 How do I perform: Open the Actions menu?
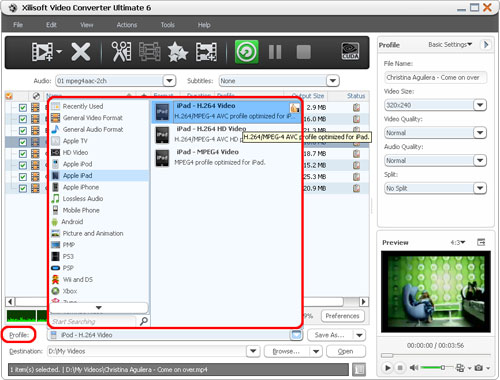[x=127, y=25]
